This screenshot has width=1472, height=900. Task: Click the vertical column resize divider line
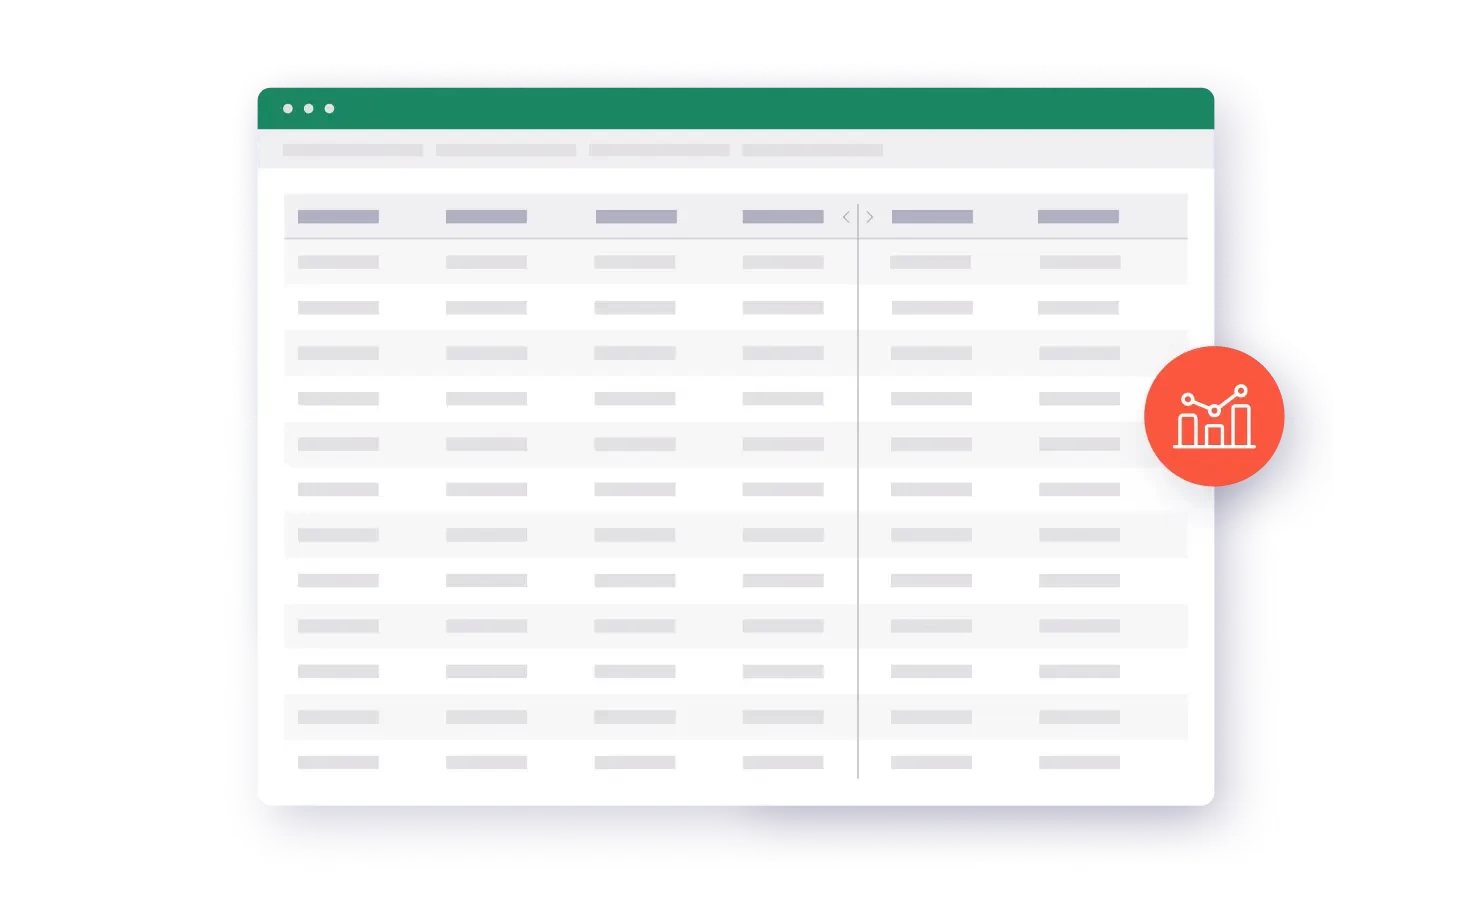(858, 500)
